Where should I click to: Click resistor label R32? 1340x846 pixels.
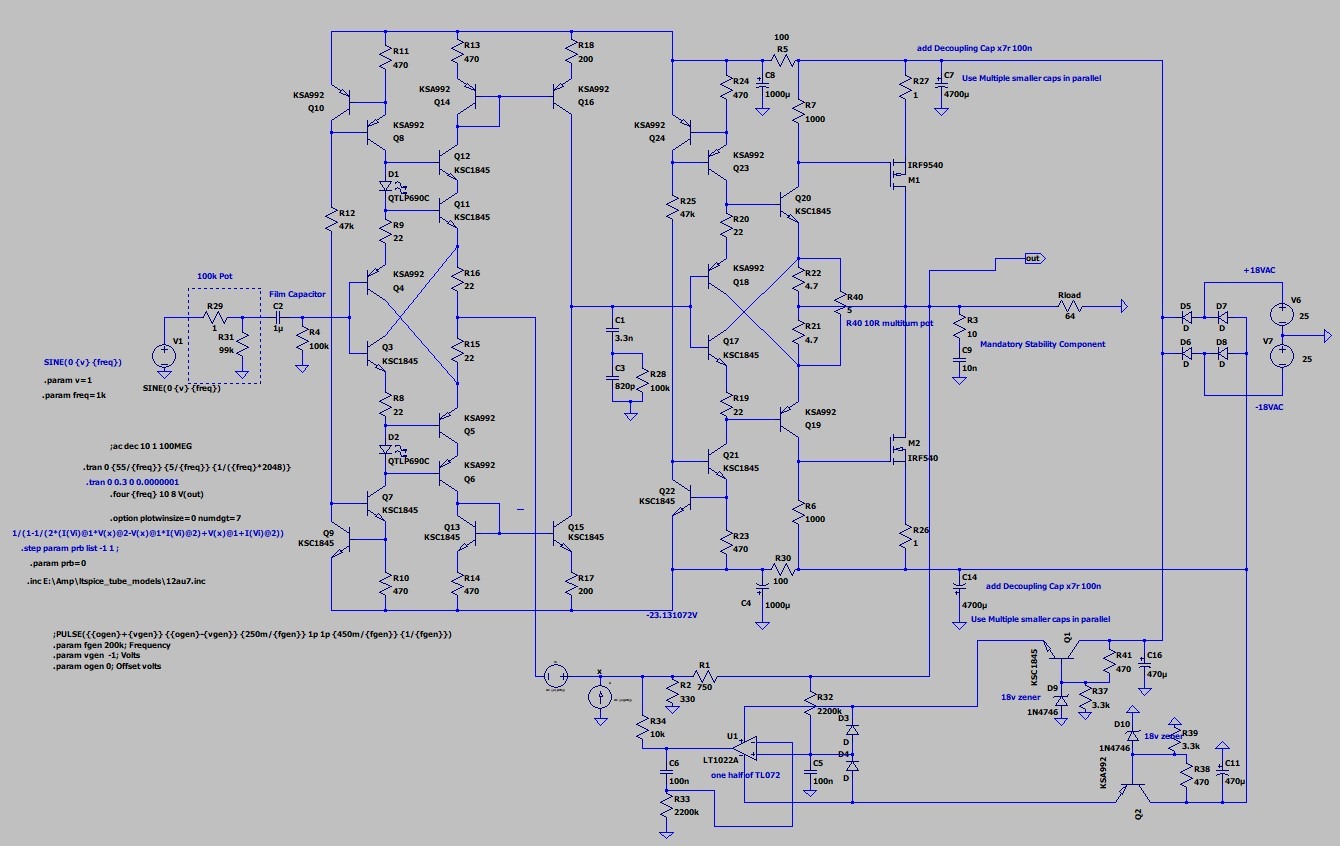825,697
